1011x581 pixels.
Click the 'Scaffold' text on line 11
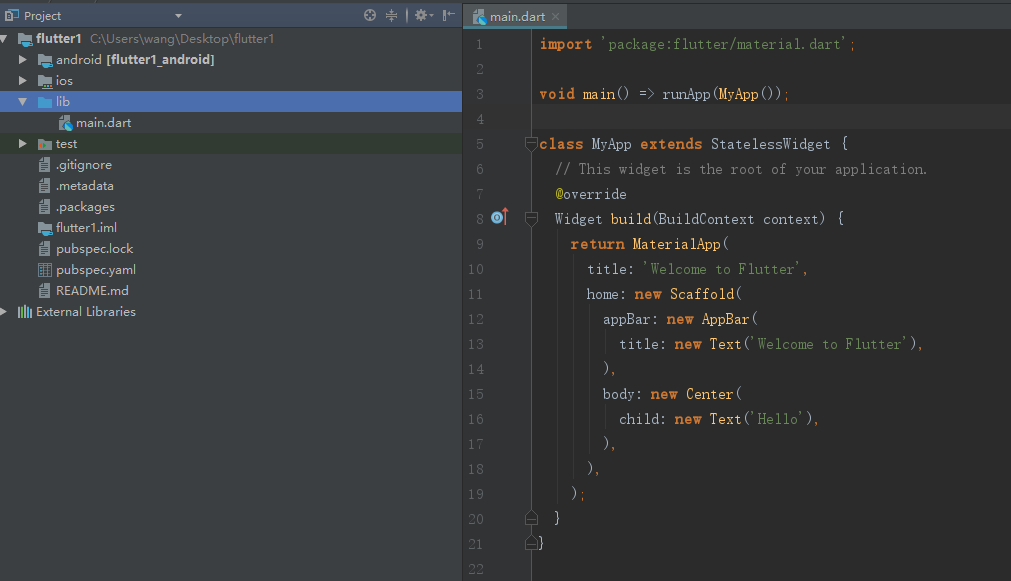[702, 294]
